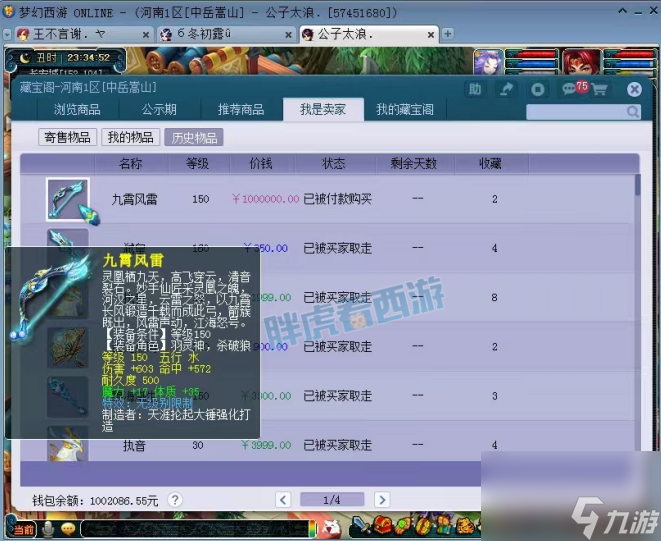This screenshot has height=541, width=661.
Task: Click the purple-haired character portrait
Action: point(488,62)
